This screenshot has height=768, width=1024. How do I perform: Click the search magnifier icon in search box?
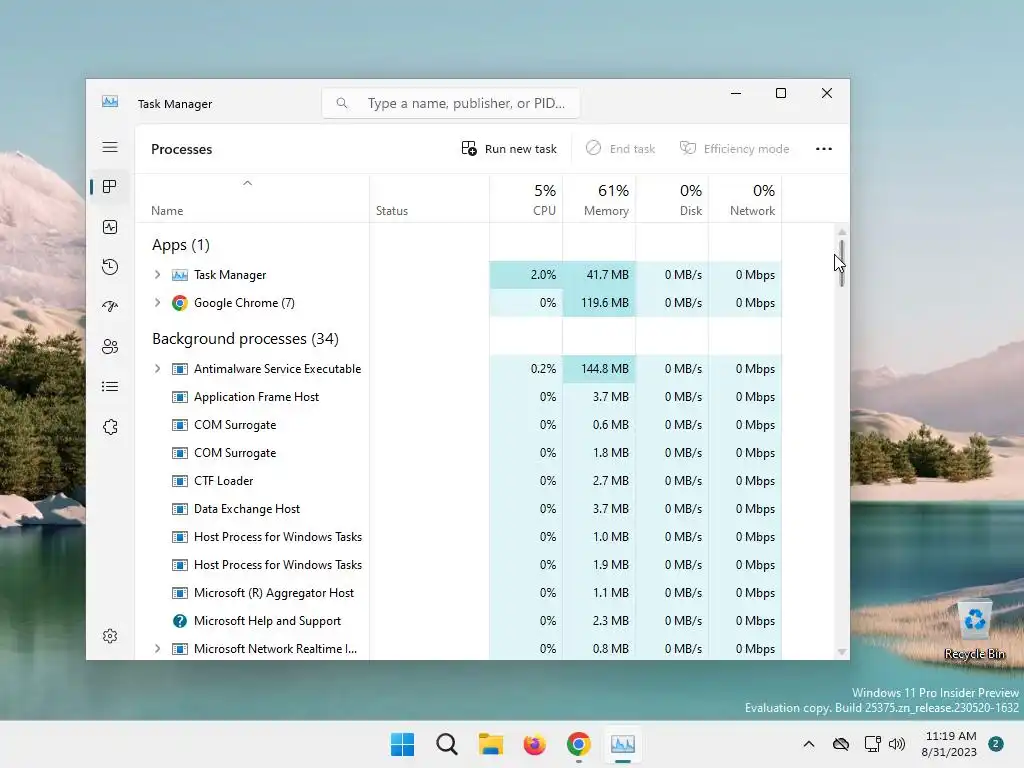click(342, 103)
